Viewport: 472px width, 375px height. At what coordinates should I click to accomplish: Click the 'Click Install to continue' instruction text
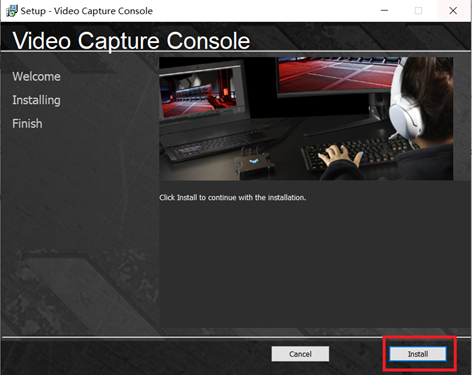[232, 198]
